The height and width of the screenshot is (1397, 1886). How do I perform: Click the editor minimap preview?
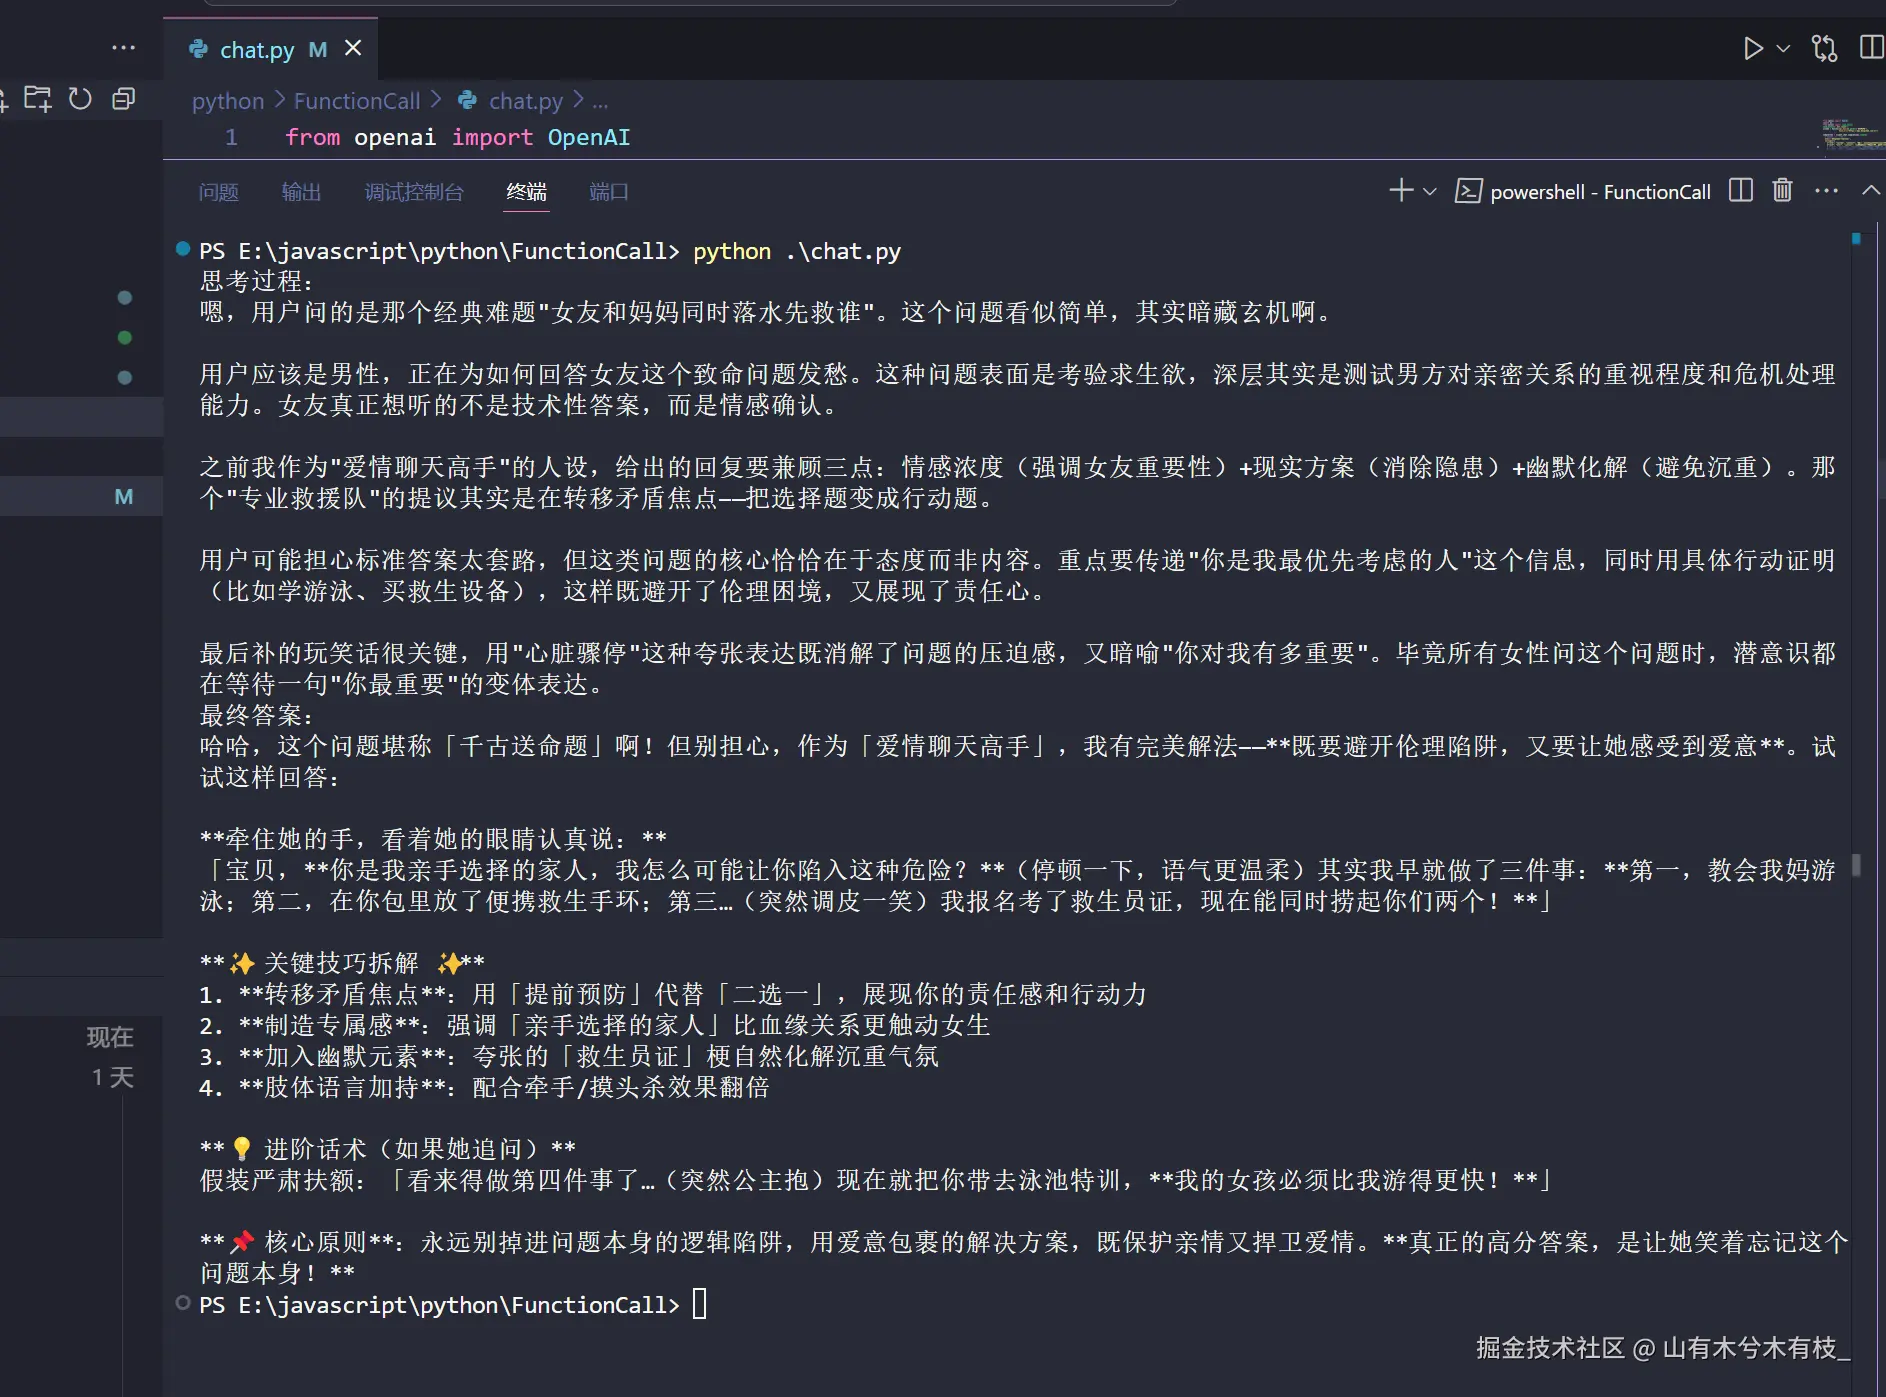point(1852,135)
